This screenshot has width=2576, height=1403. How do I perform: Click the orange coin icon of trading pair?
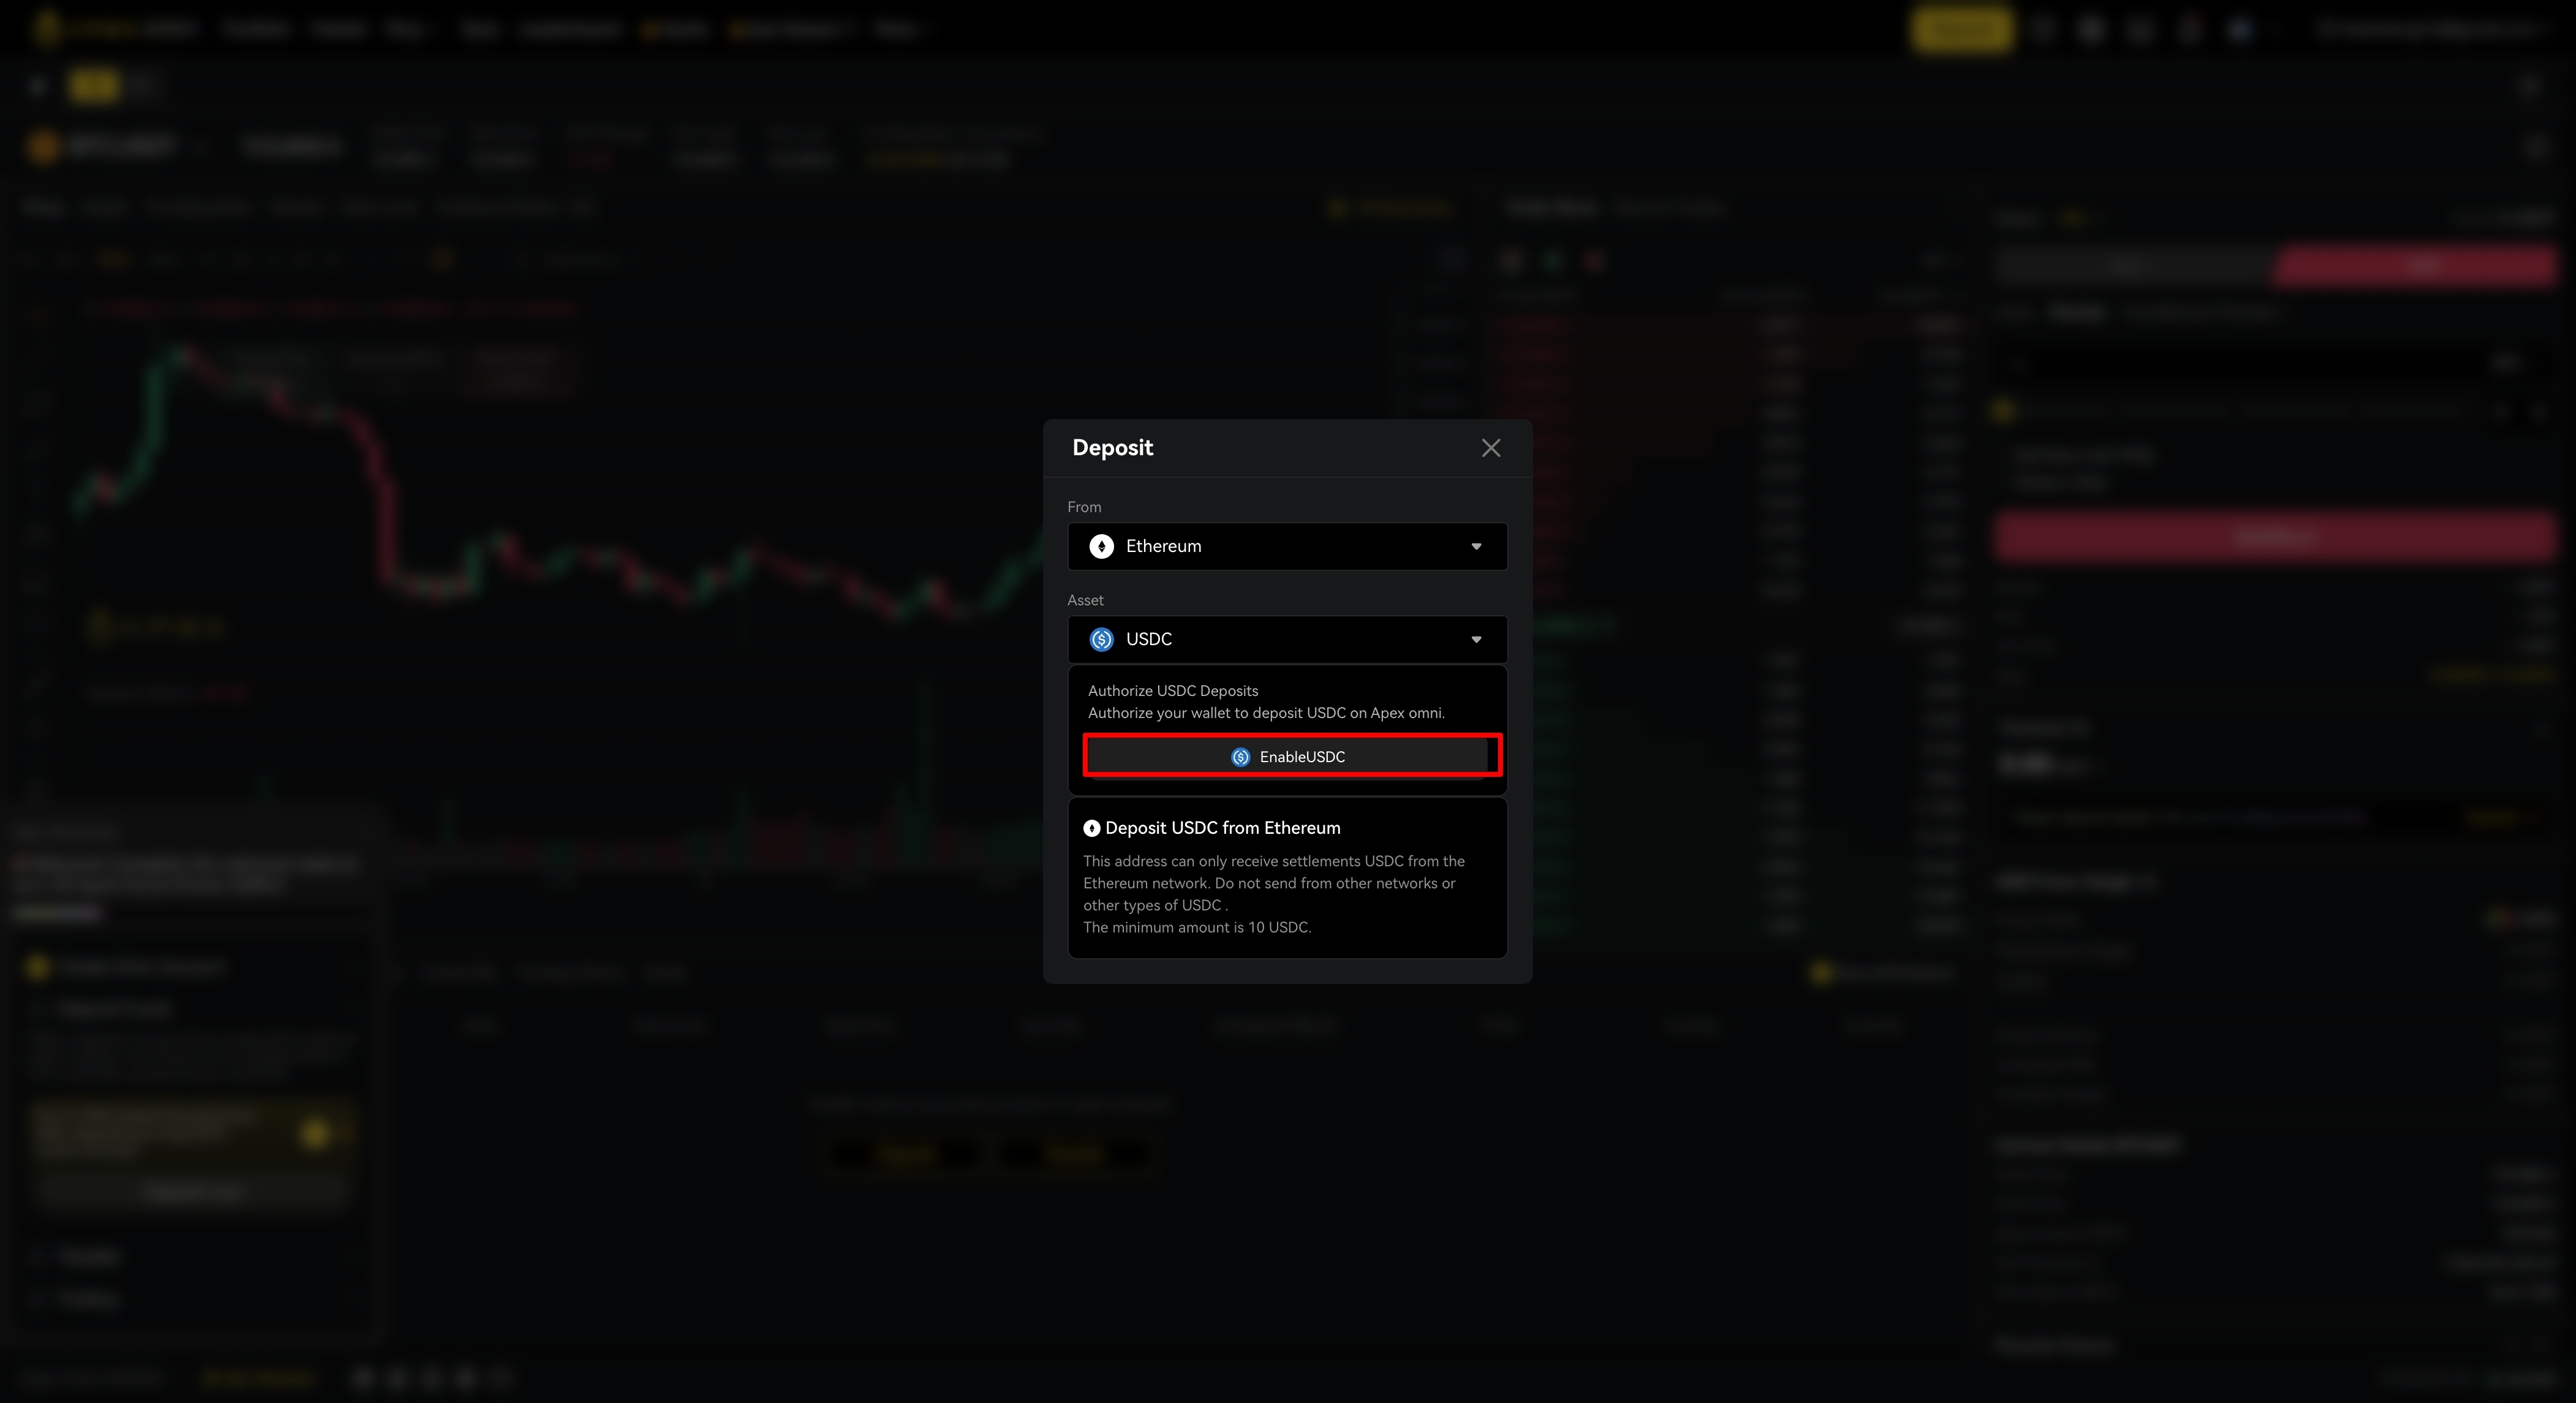coord(42,147)
